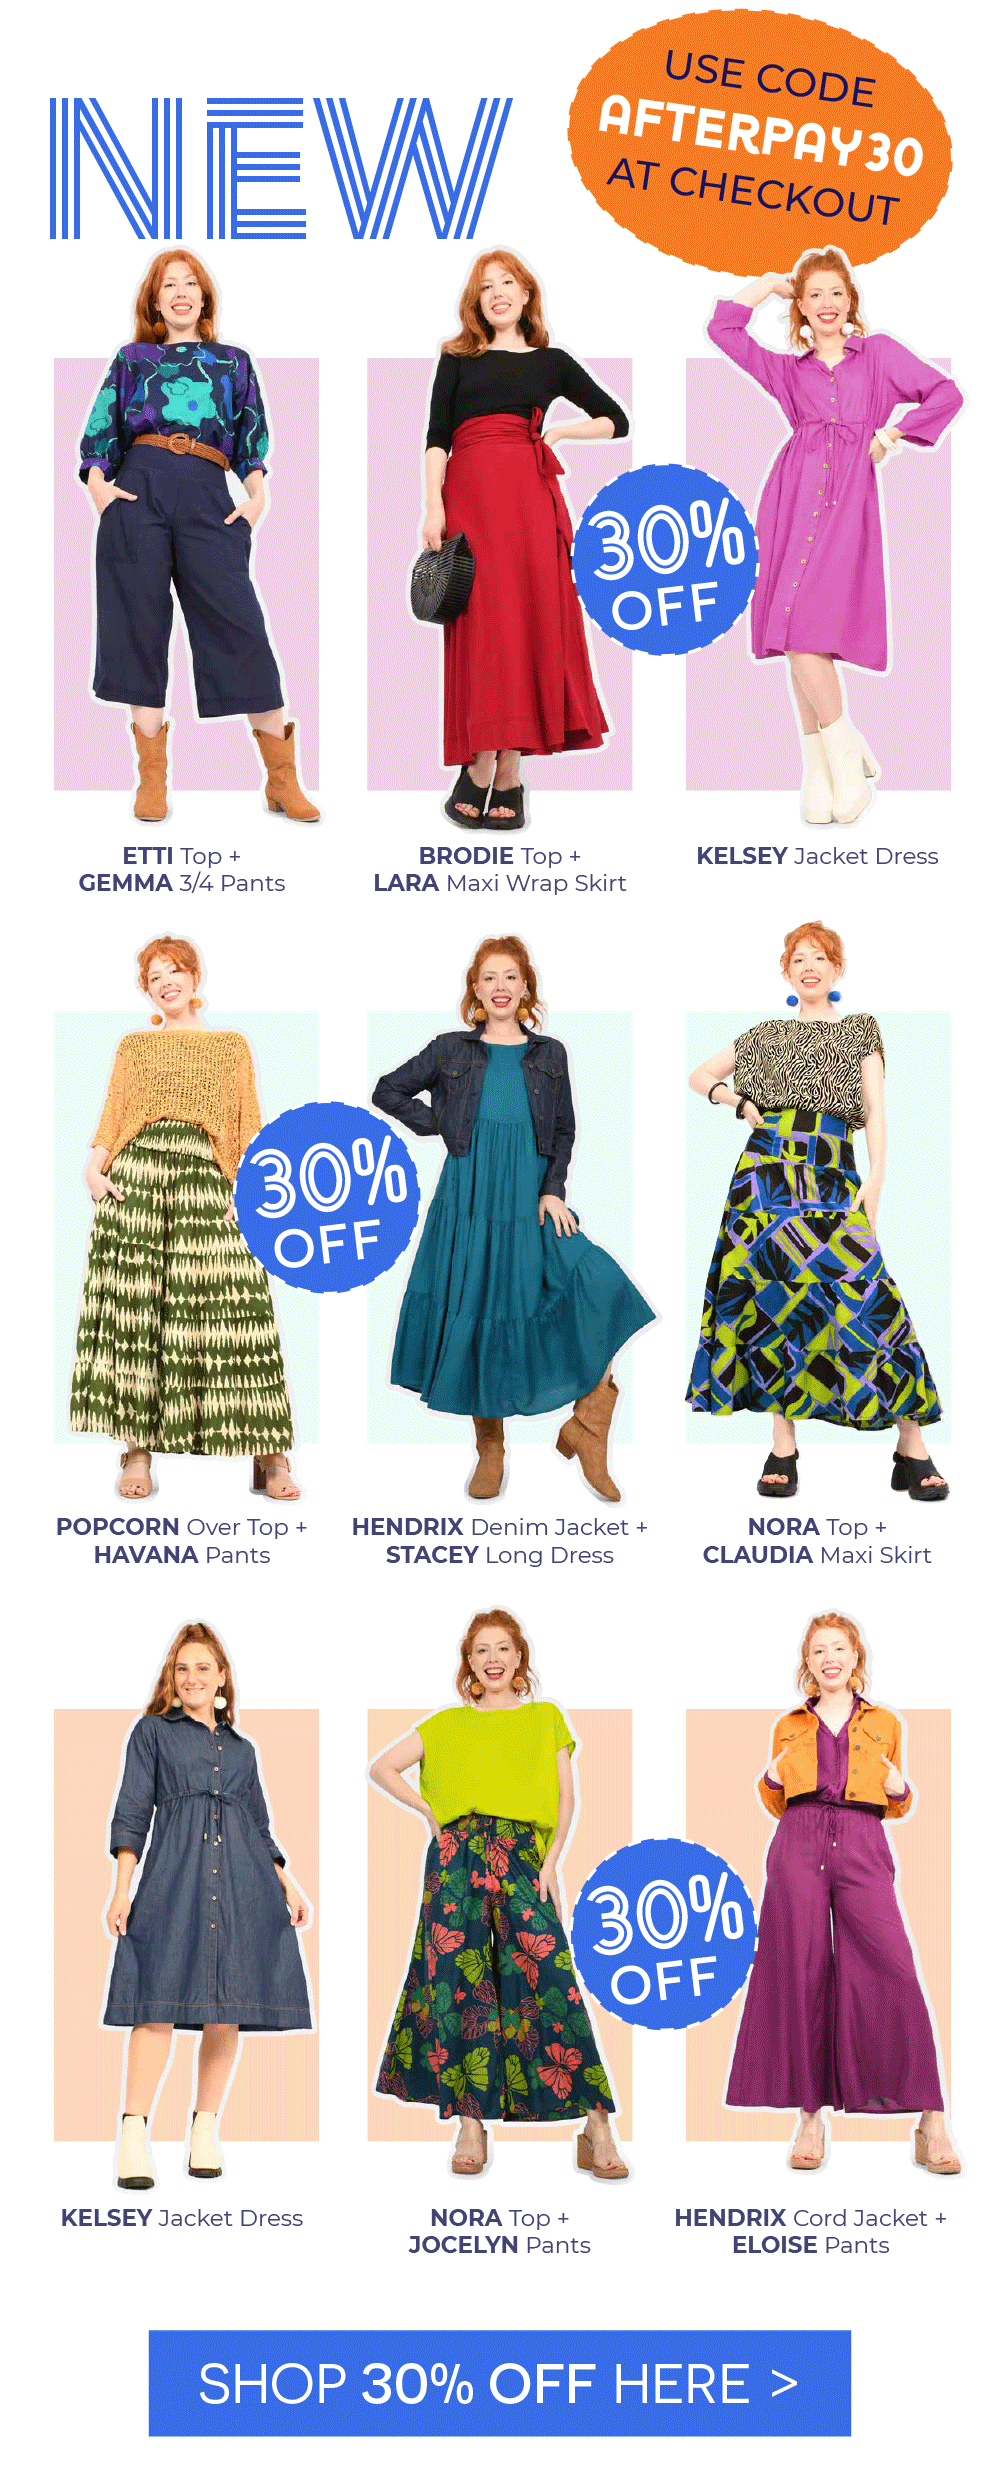Select the 30% OFF badge near Jocelyn pants
The height and width of the screenshot is (2487, 1000).
click(x=664, y=1933)
